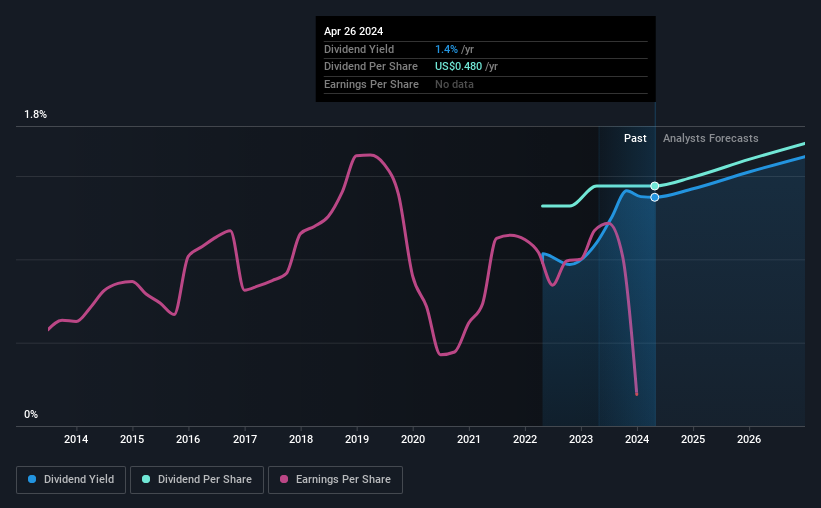The width and height of the screenshot is (821, 508).
Task: Click the blue Dividend Yield legend dot
Action: tap(32, 479)
